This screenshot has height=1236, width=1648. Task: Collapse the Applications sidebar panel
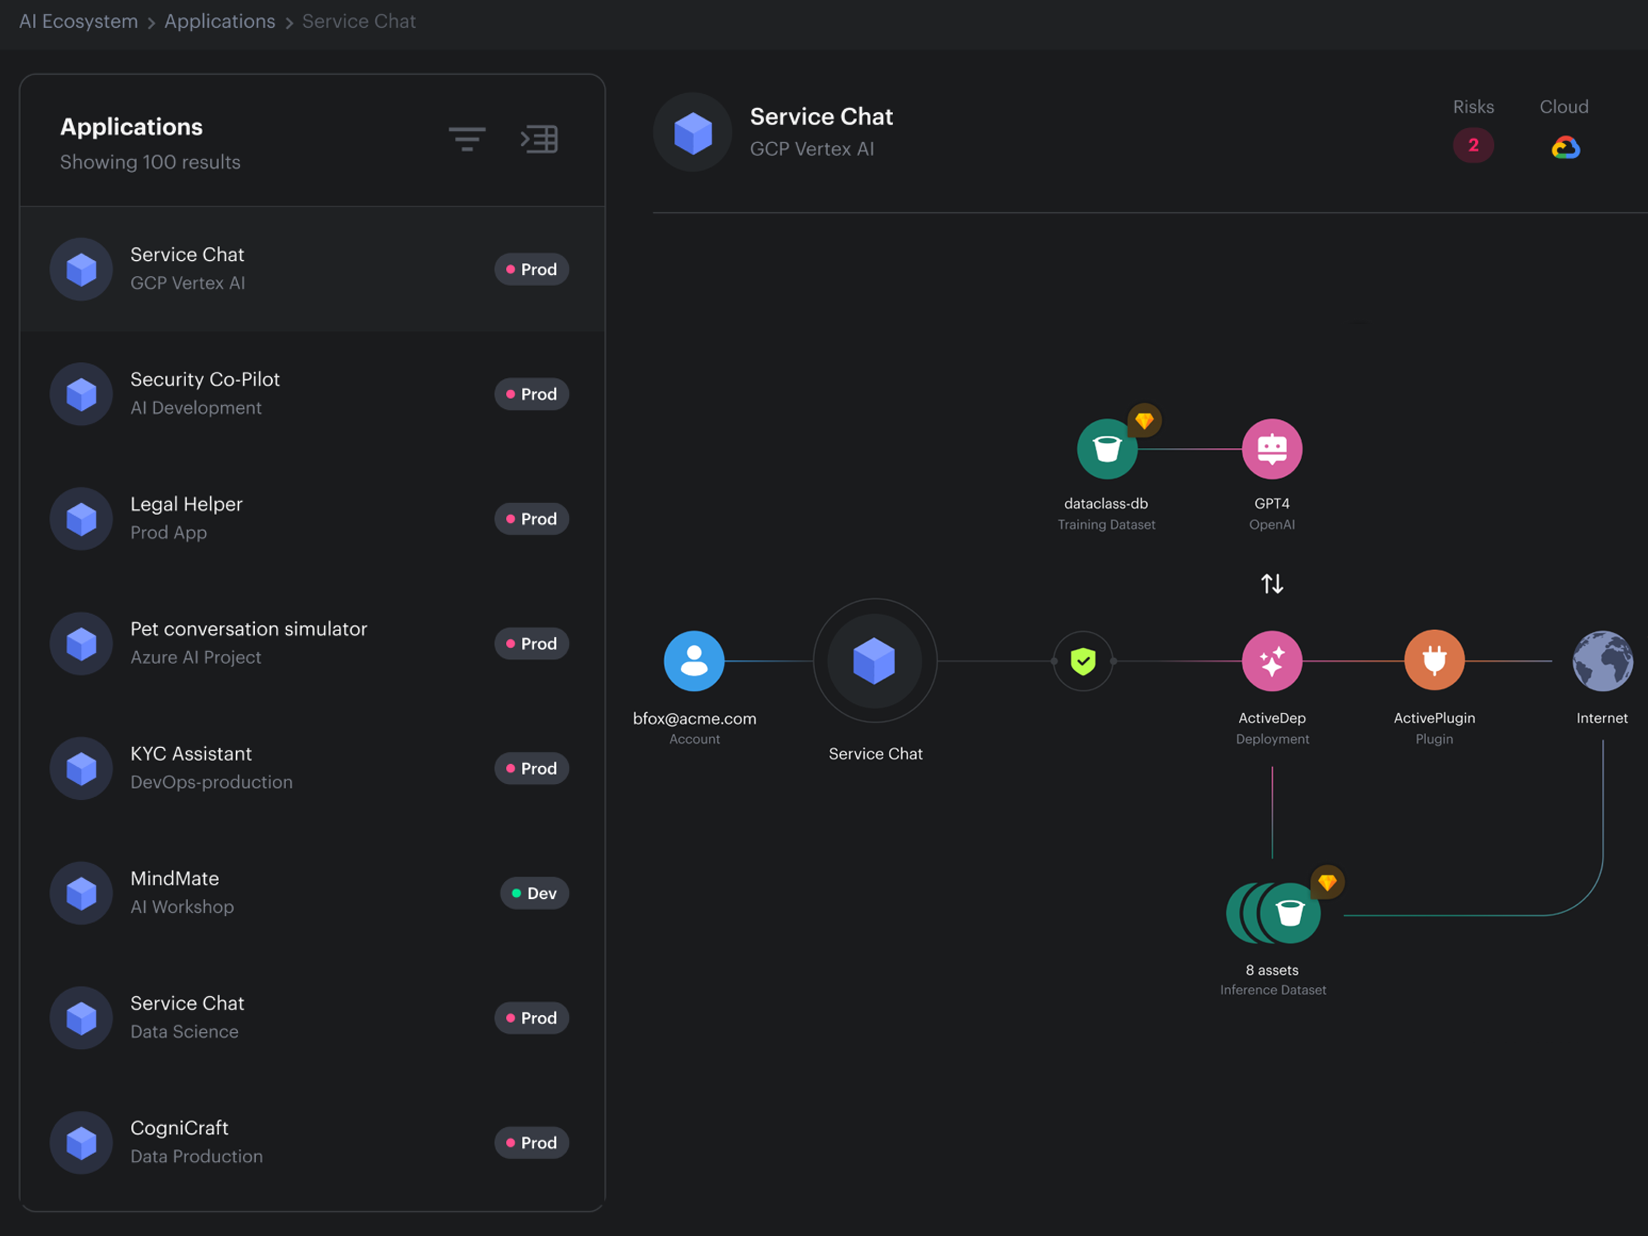(x=539, y=139)
